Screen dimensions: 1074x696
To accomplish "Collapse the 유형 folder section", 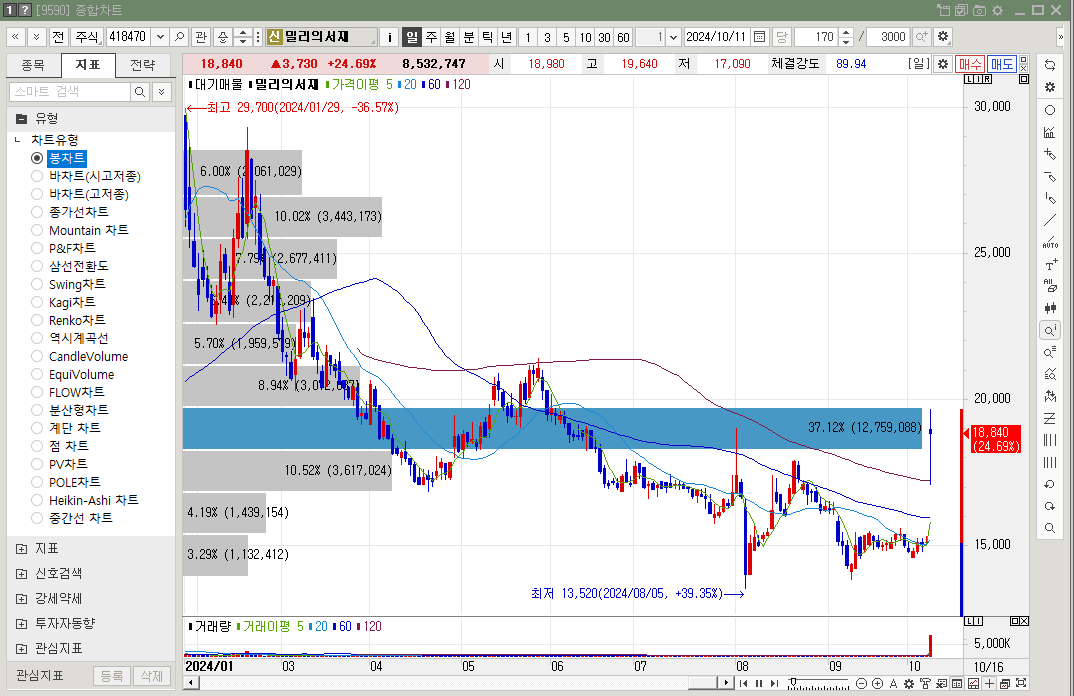I will coord(21,119).
